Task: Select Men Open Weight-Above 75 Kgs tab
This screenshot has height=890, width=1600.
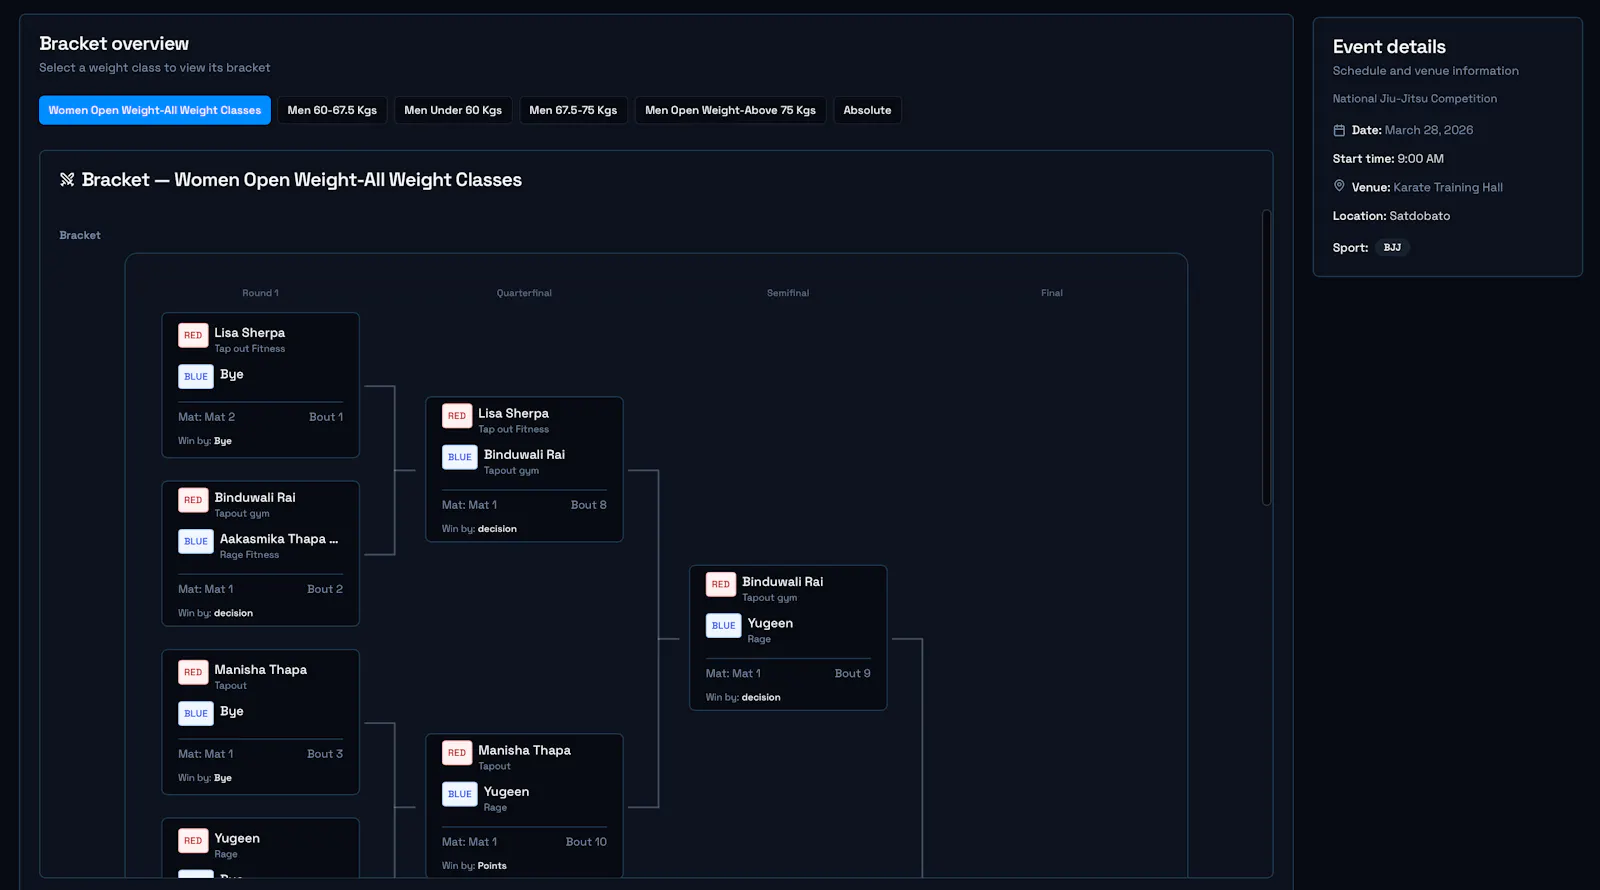Action: (x=730, y=110)
